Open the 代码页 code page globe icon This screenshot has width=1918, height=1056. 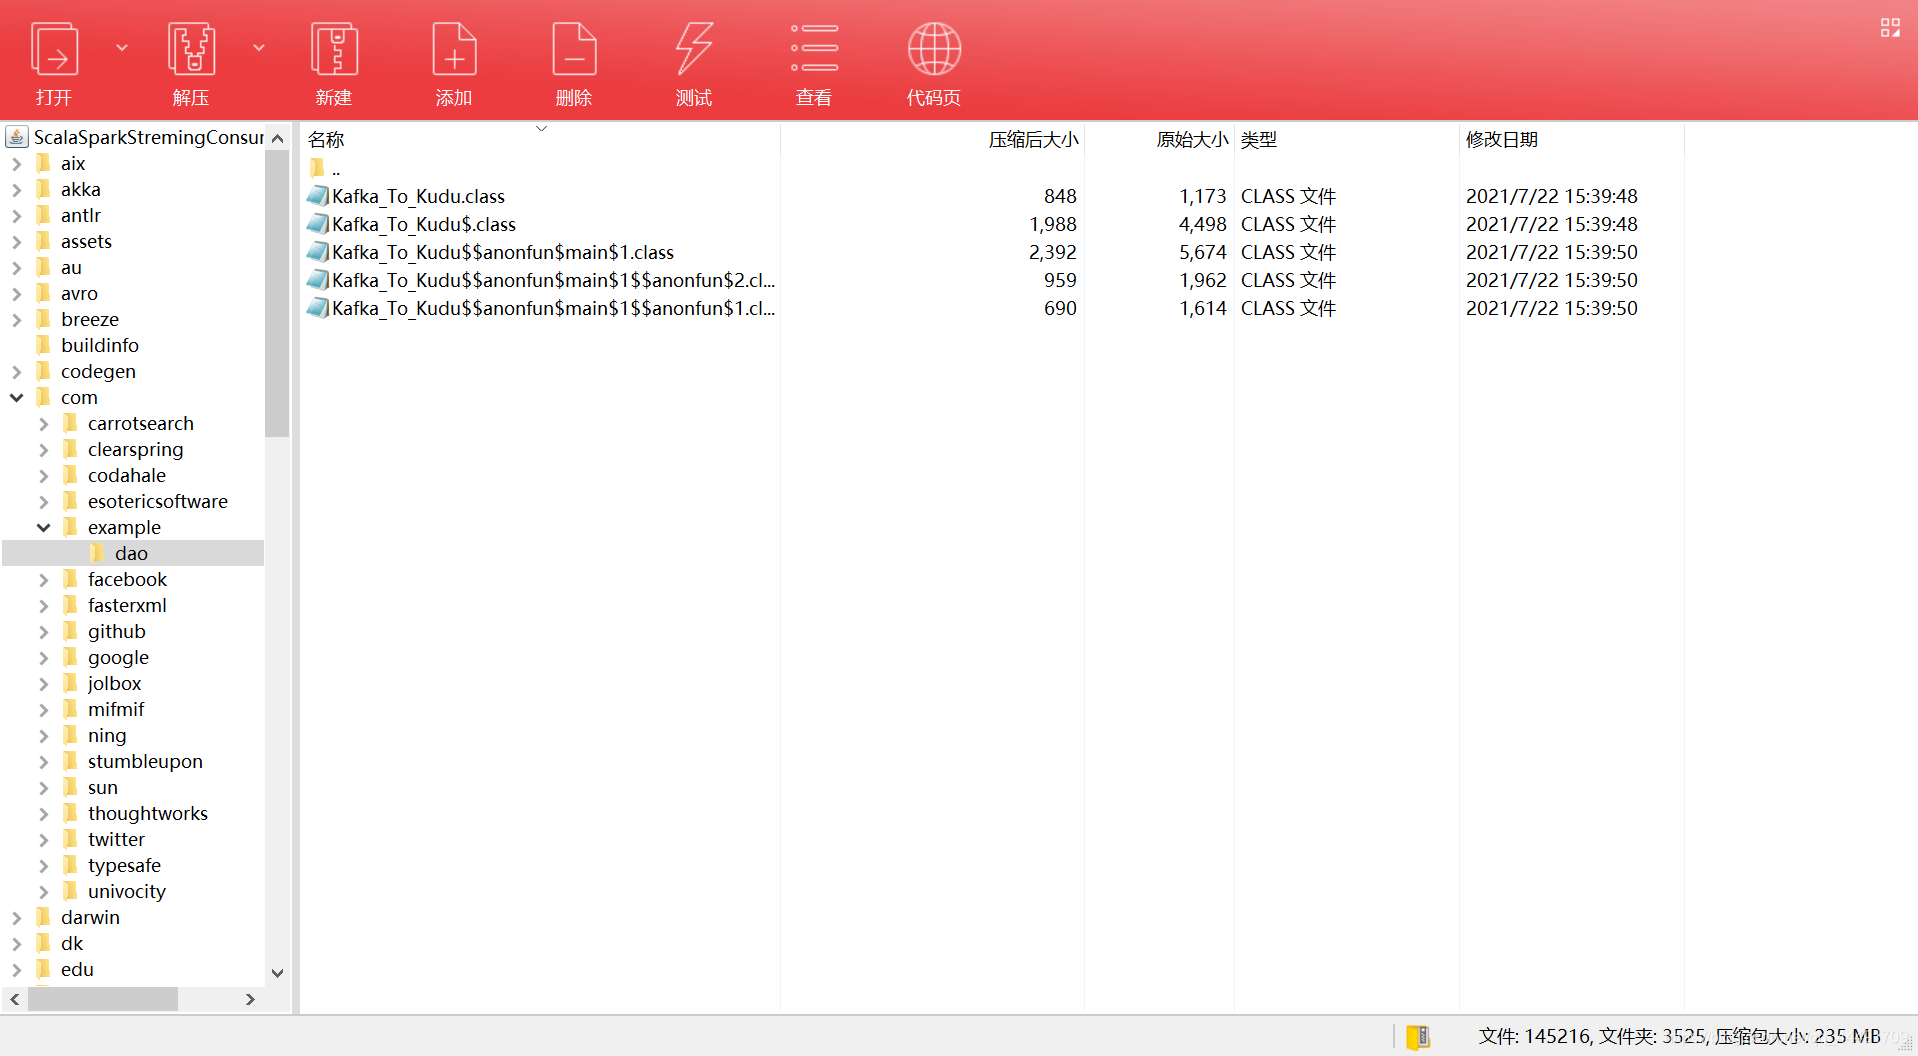point(934,50)
